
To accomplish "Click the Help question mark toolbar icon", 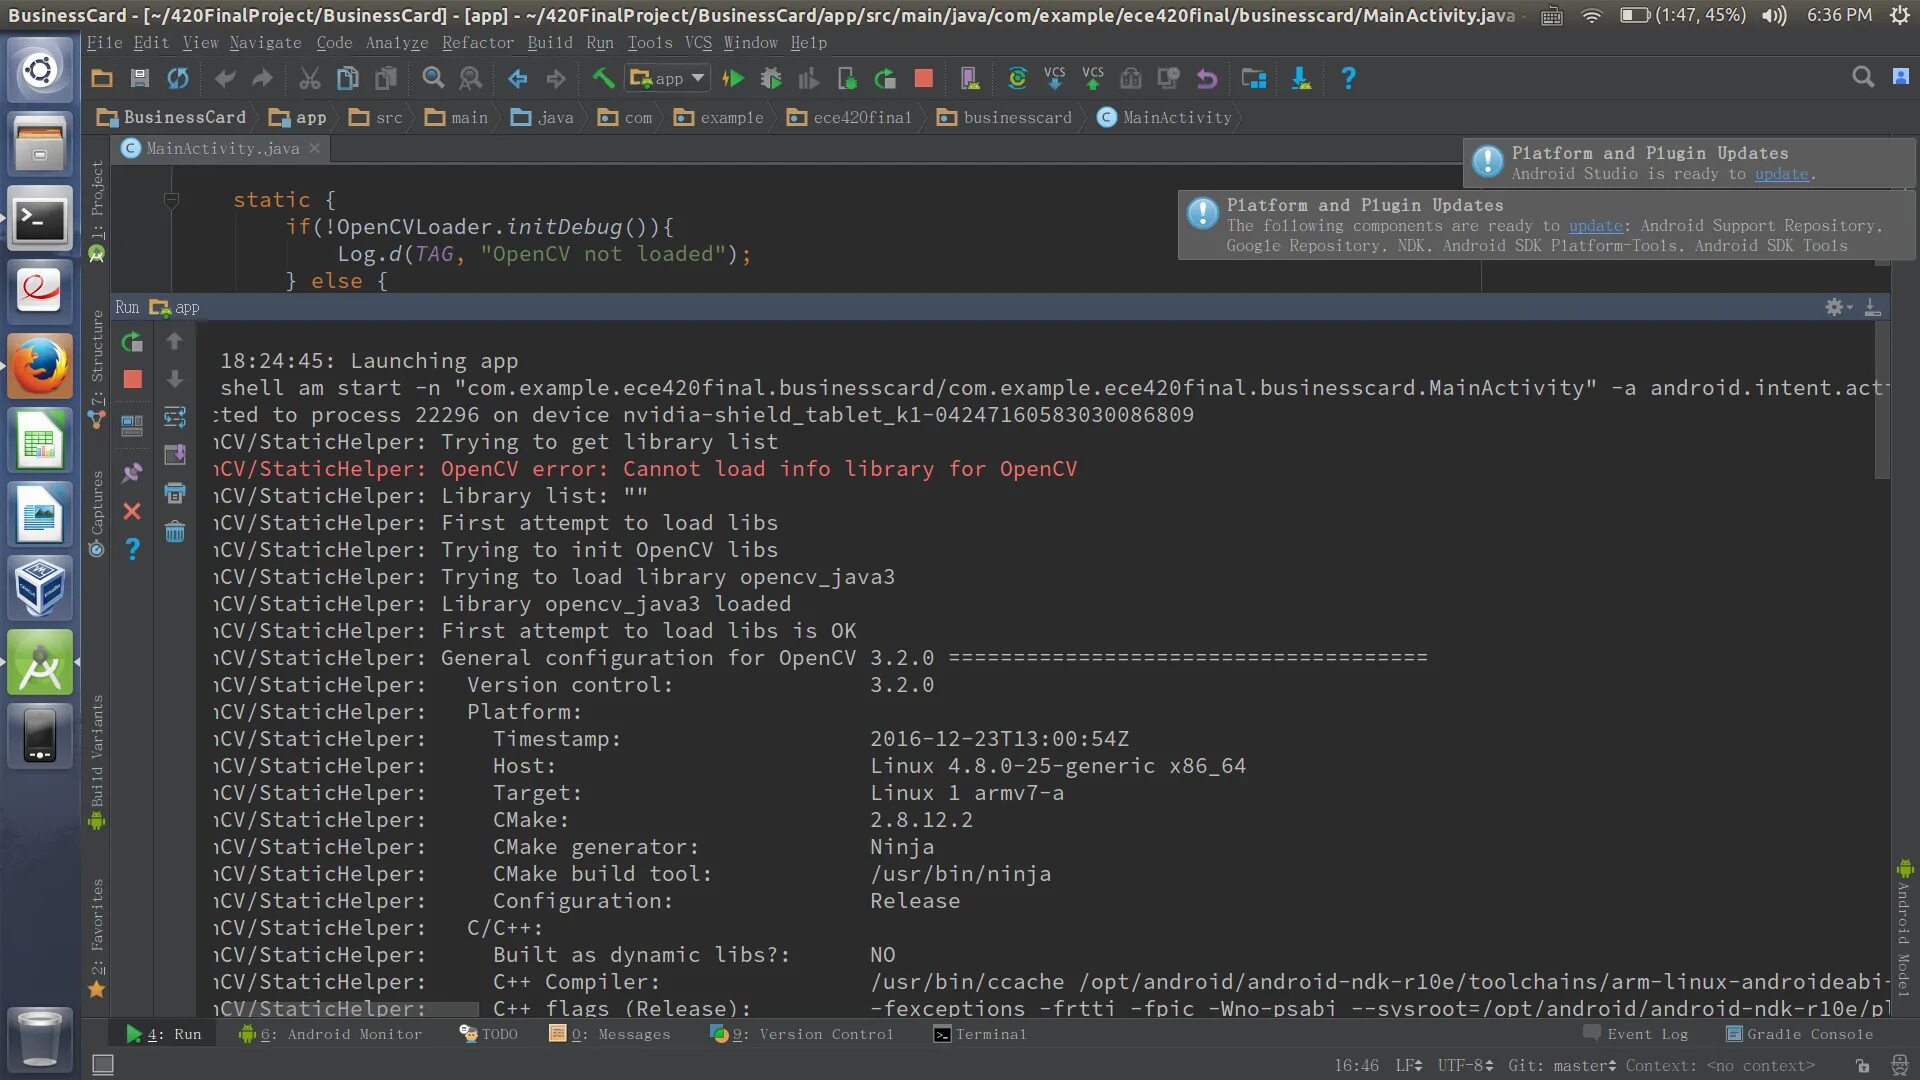I will (x=1348, y=78).
